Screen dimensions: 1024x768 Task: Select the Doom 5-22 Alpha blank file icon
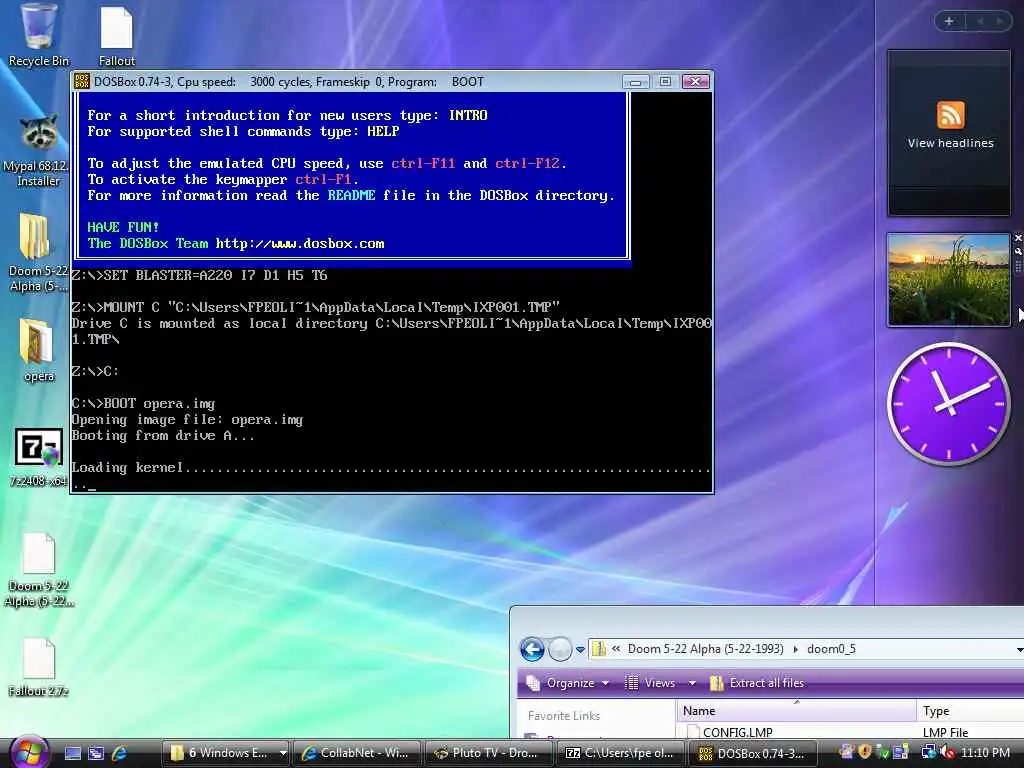click(x=39, y=570)
